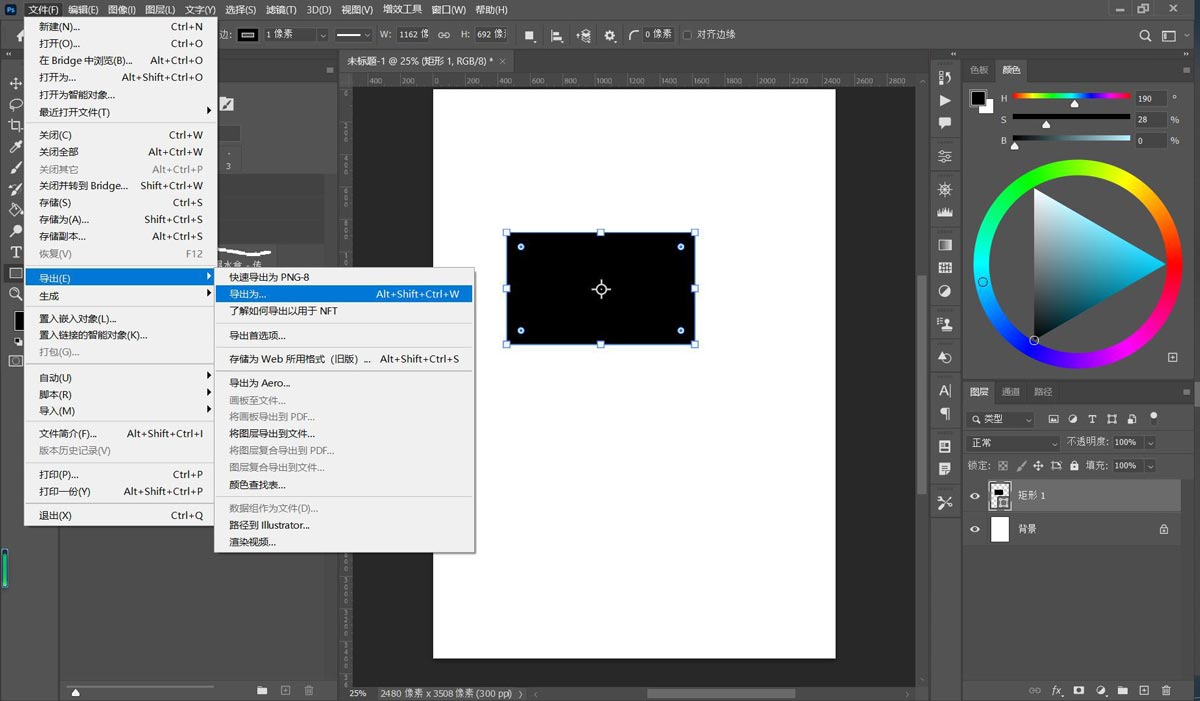The height and width of the screenshot is (701, 1200).
Task: Open the Paragraph panel icon
Action: coord(945,413)
